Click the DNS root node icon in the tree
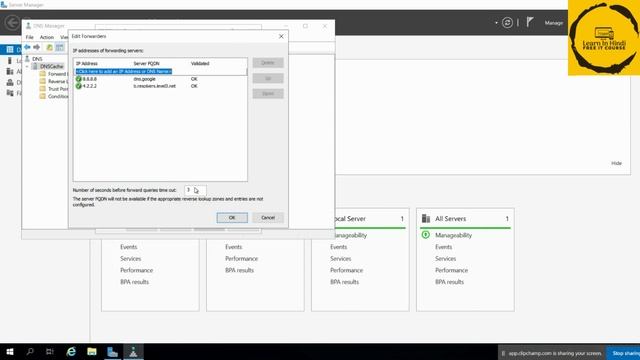 coord(27,59)
